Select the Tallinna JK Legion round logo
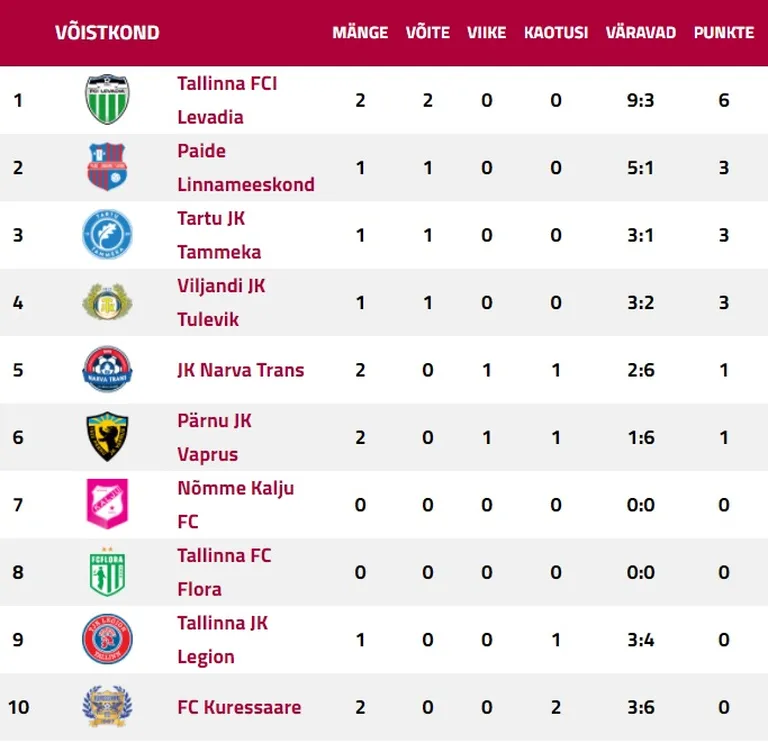The height and width of the screenshot is (743, 768). coord(107,639)
